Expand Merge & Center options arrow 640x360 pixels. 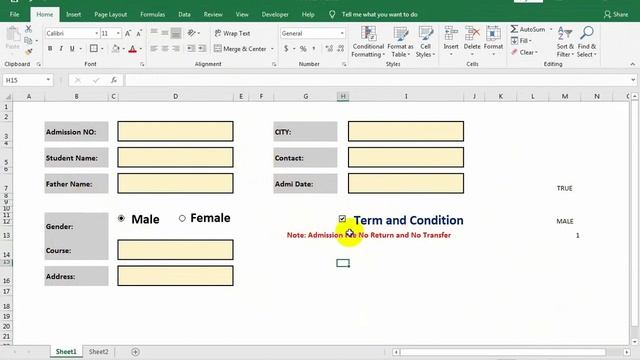[x=272, y=49]
